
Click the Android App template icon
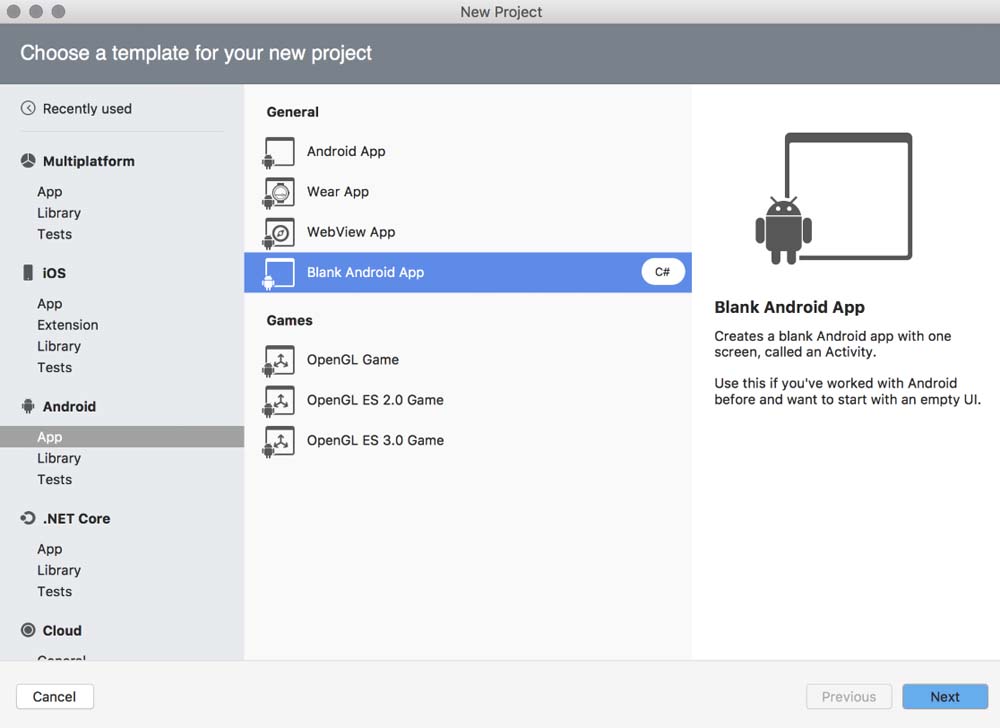coord(279,152)
